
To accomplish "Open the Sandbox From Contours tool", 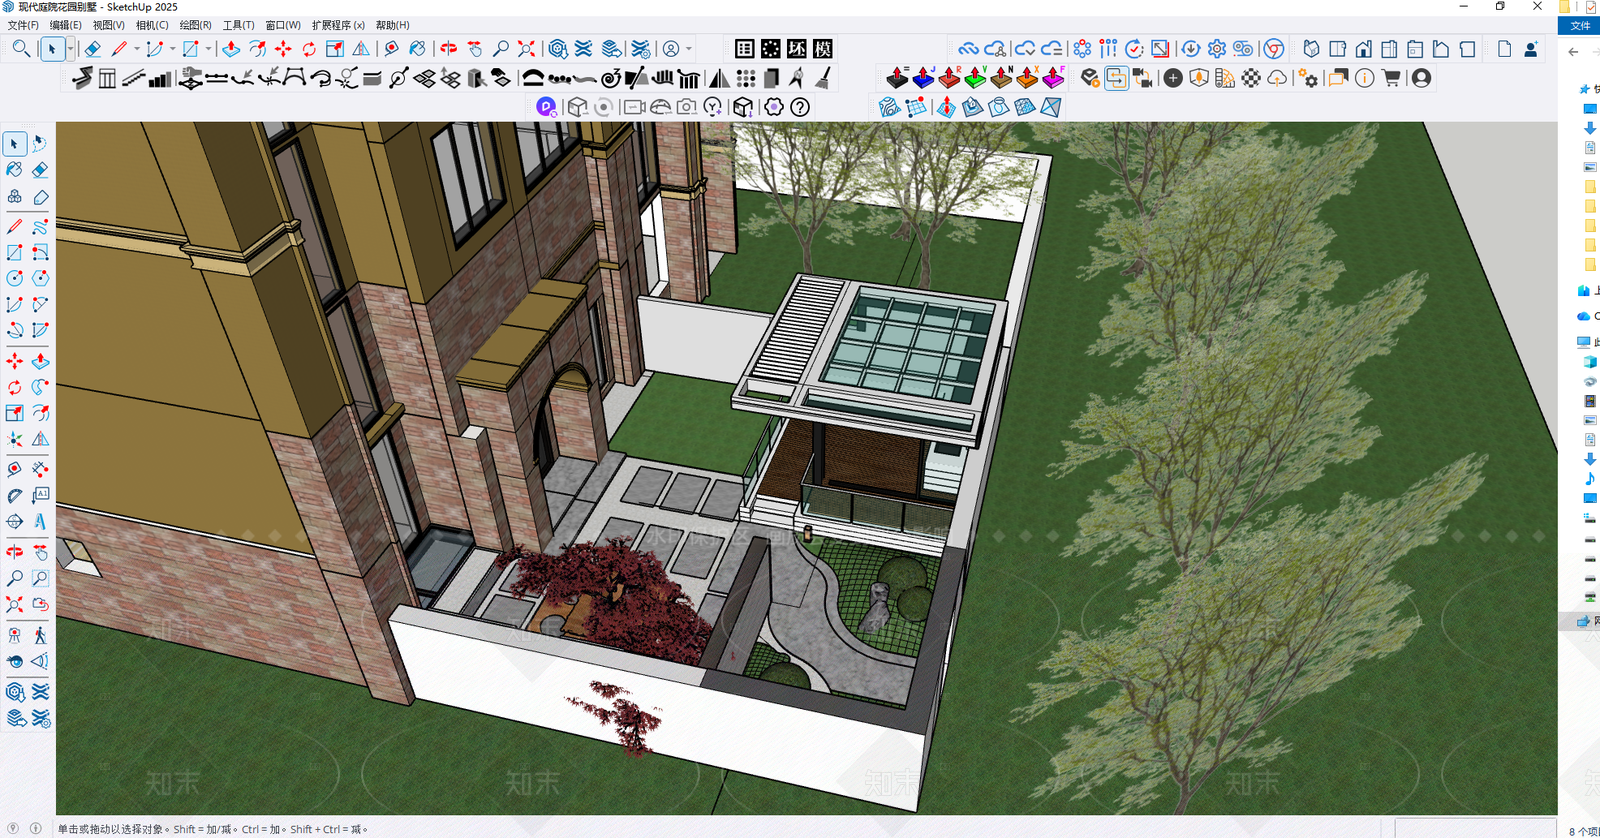I will tap(889, 107).
